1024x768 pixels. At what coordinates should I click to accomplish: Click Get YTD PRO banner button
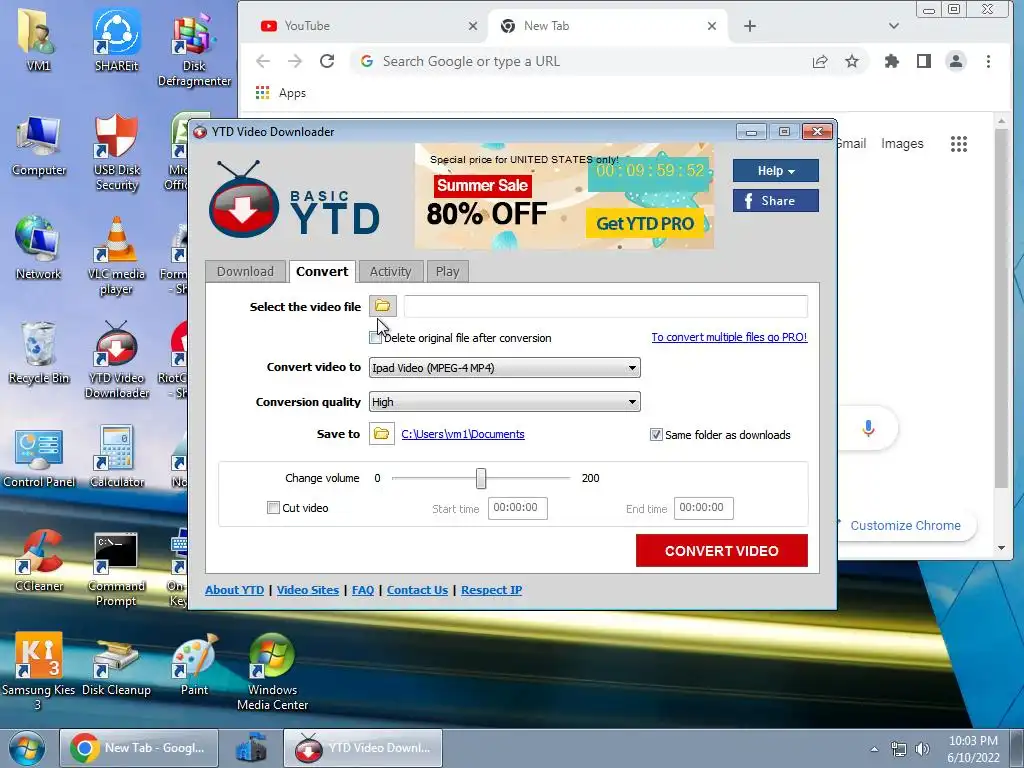pos(645,223)
